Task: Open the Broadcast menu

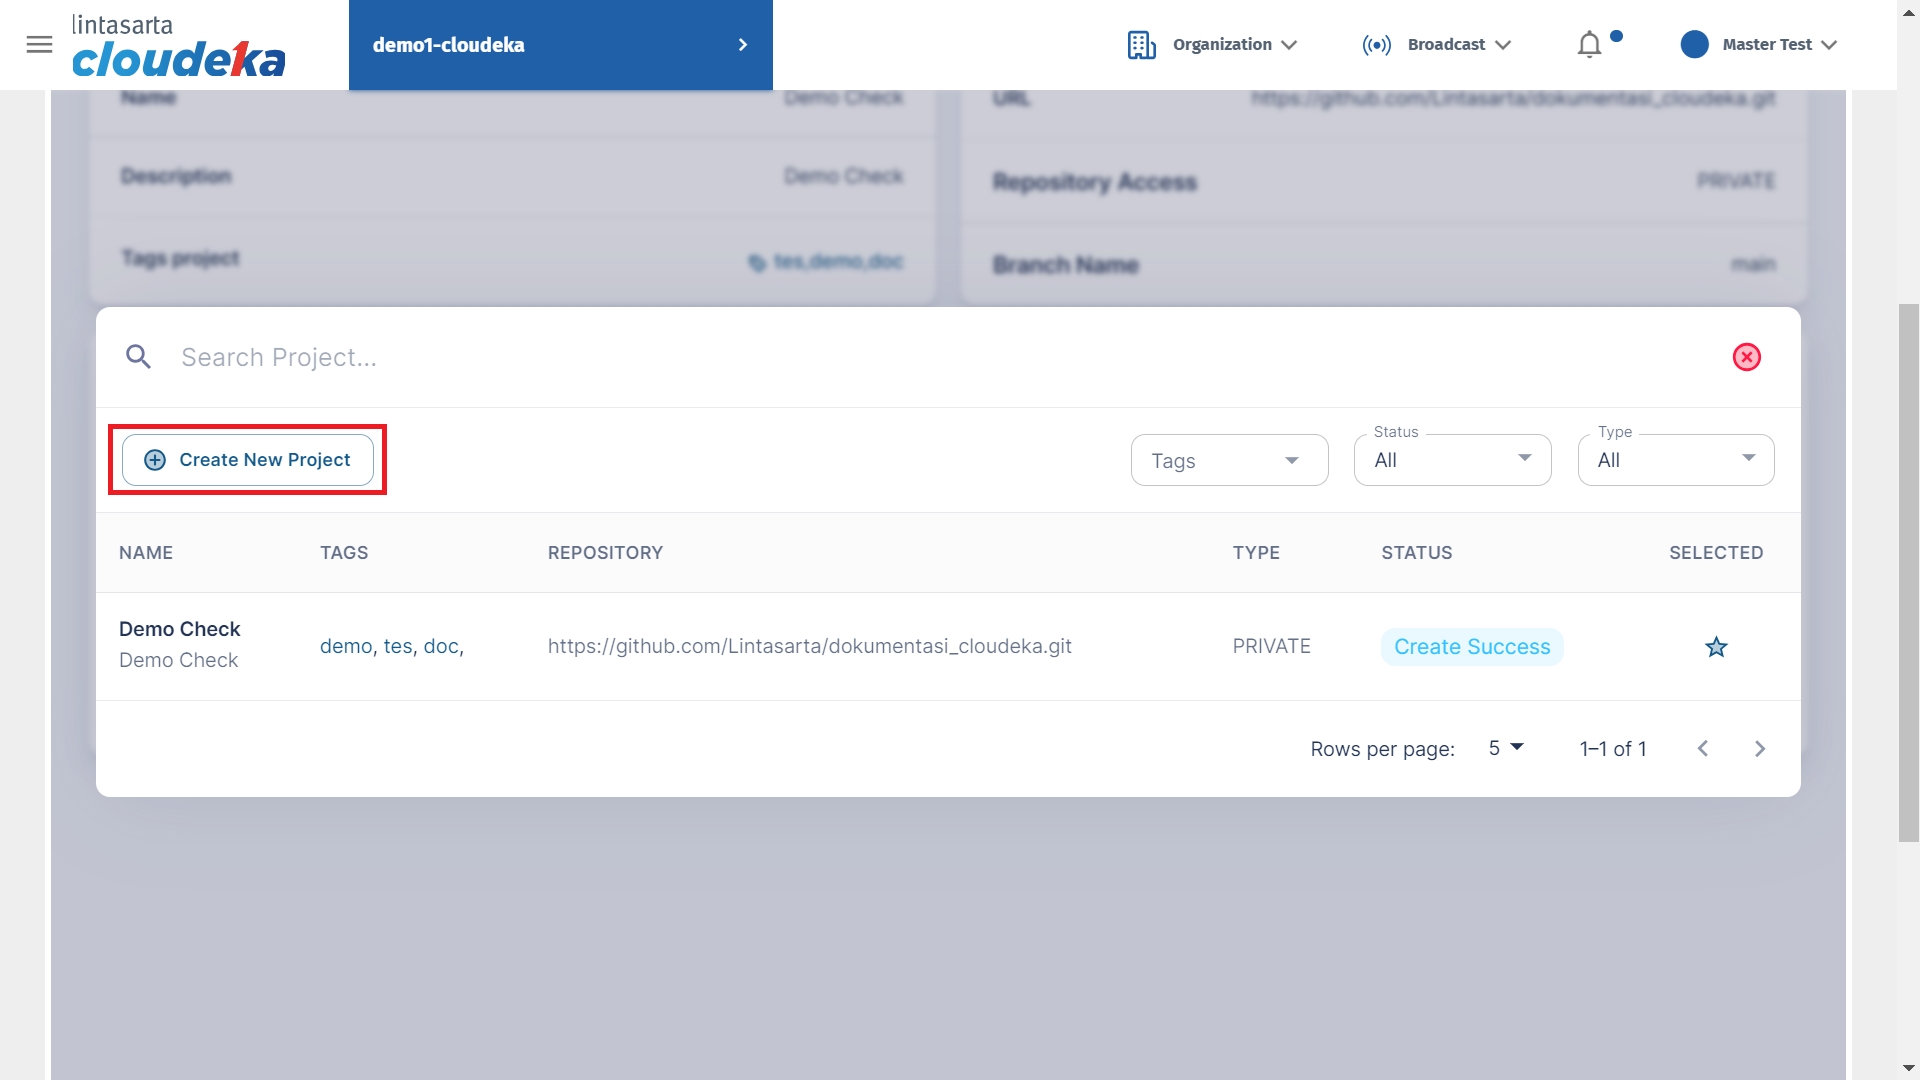Action: (1458, 45)
